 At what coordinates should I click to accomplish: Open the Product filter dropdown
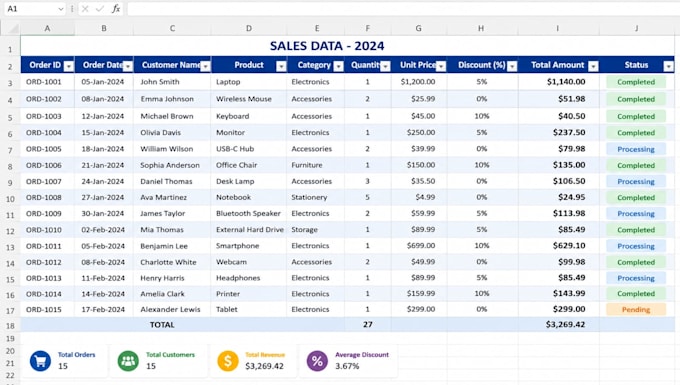point(281,66)
